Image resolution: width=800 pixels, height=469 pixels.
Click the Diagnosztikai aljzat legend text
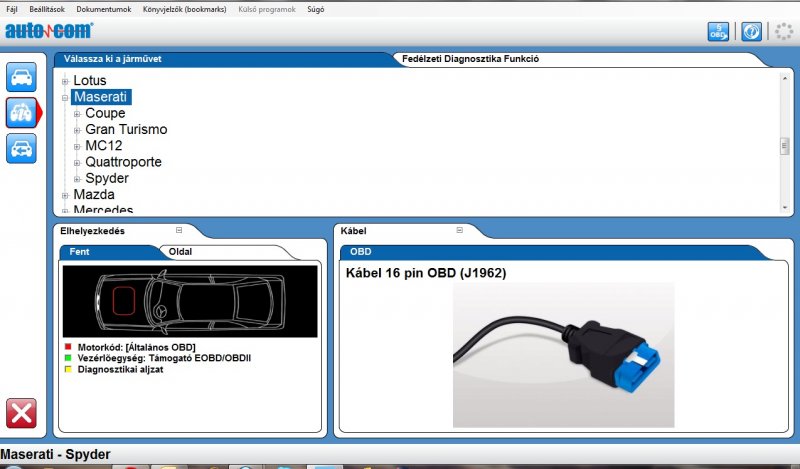pyautogui.click(x=120, y=369)
